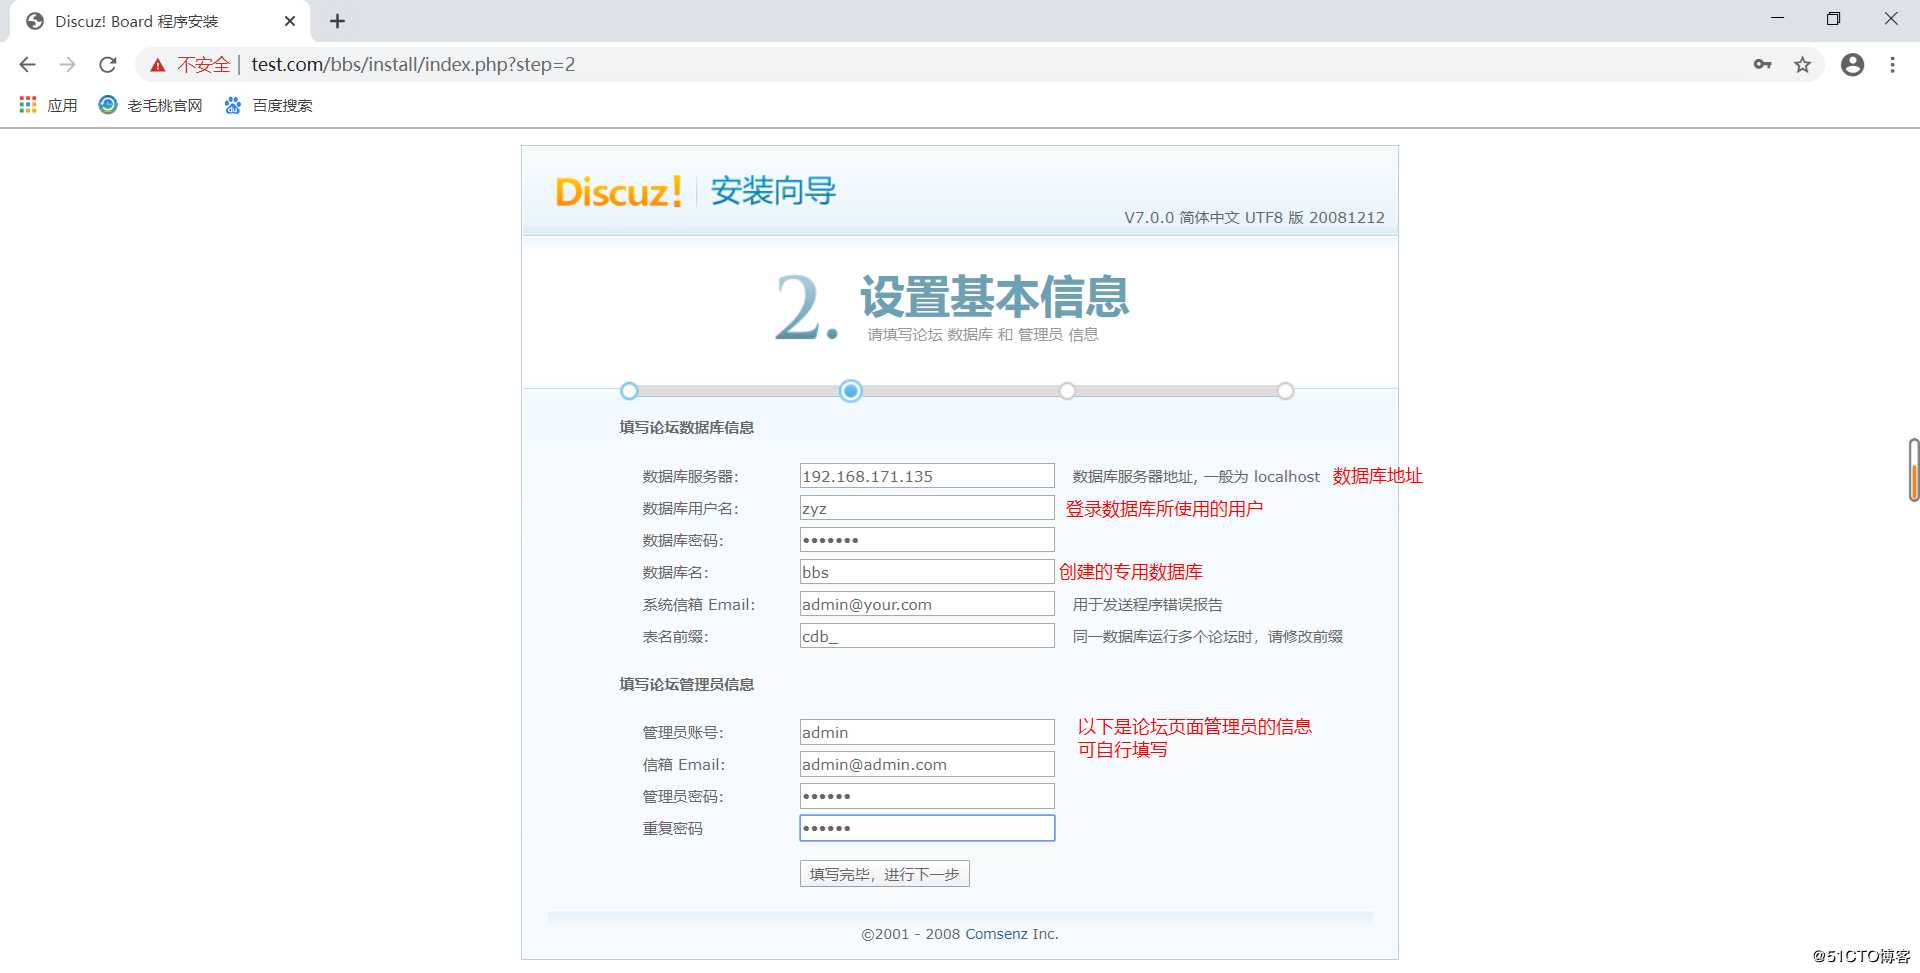Image resolution: width=1920 pixels, height=973 pixels.
Task: Open the Chrome profile avatar icon
Action: pos(1852,65)
